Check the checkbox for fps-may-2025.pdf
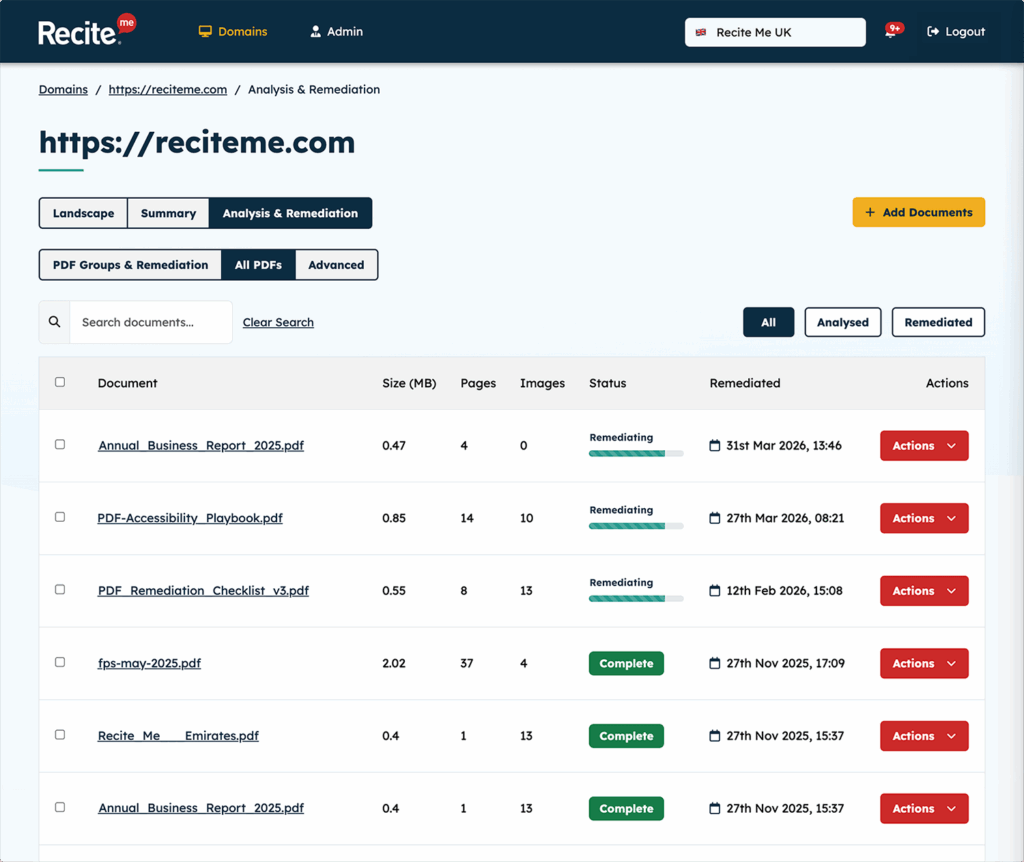 59,662
